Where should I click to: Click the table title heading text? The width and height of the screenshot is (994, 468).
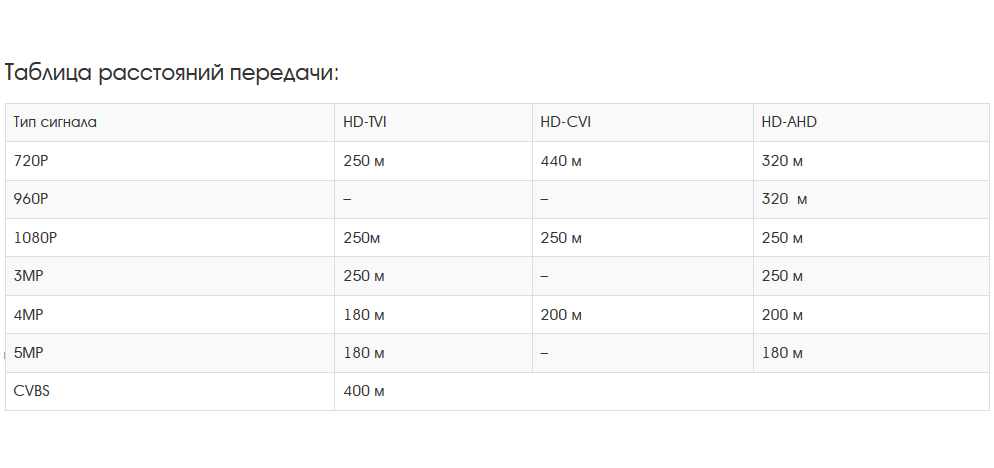172,73
